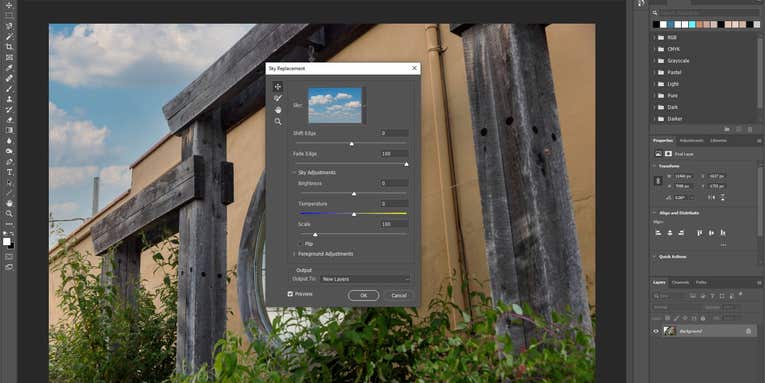The image size is (765, 383).
Task: Open the Sky preset picker dropdown
Action: (x=364, y=105)
